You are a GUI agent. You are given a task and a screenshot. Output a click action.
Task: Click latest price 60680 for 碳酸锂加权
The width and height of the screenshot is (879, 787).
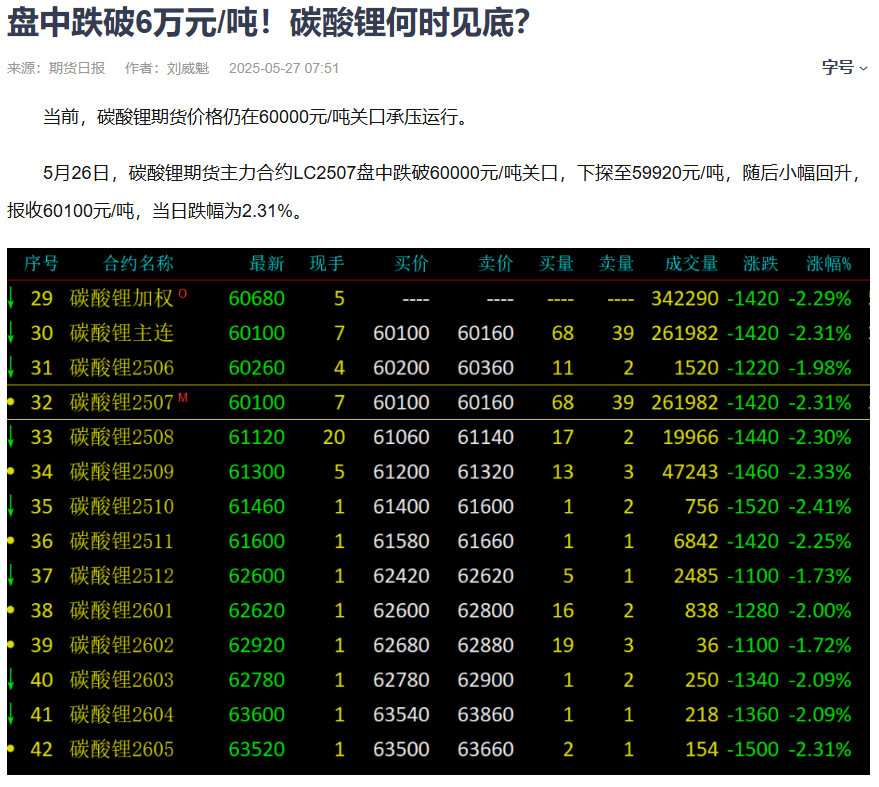point(257,299)
